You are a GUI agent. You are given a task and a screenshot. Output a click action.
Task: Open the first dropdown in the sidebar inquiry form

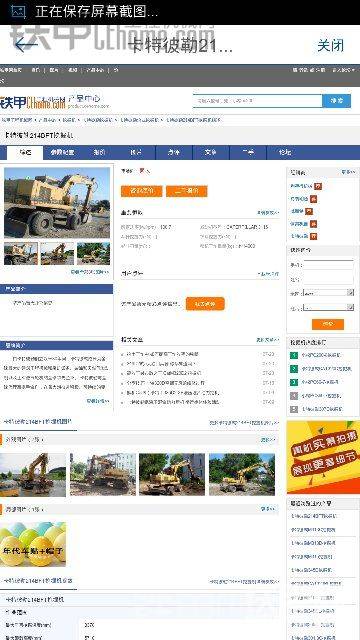click(x=328, y=293)
